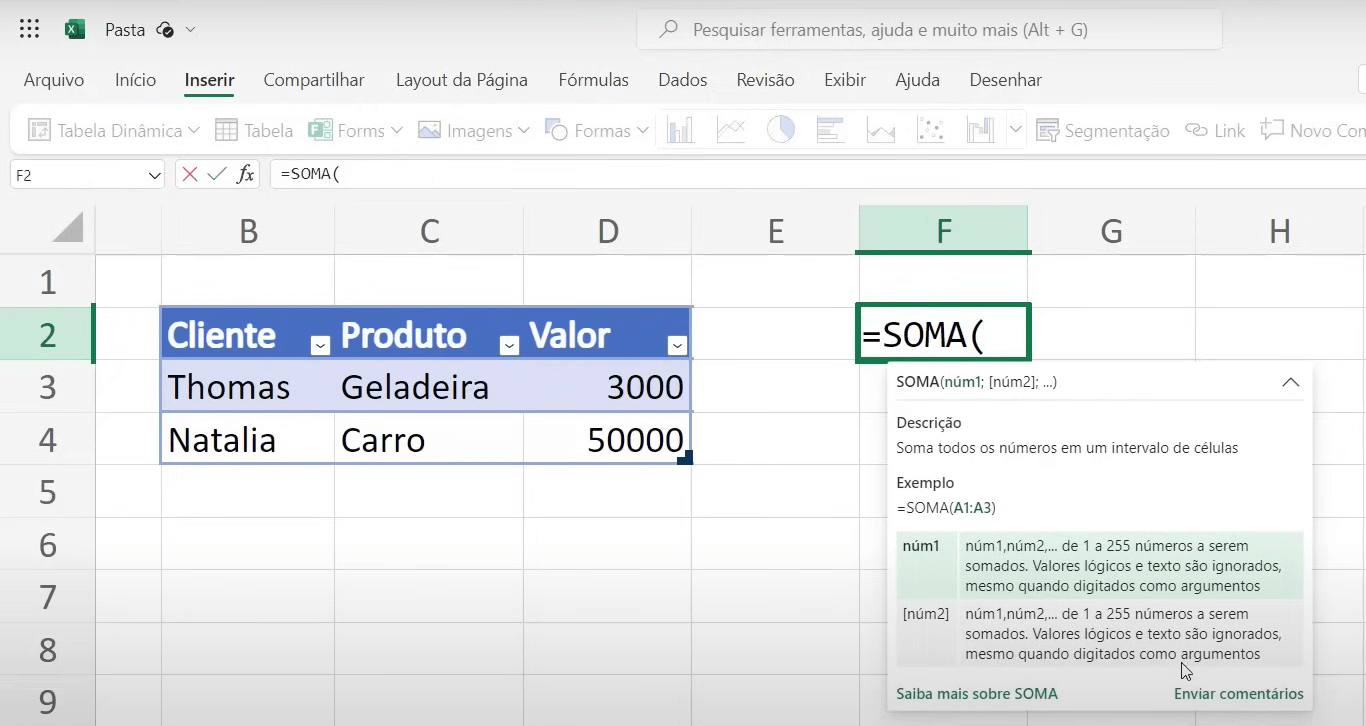The height and width of the screenshot is (726, 1366).
Task: Open the Produto column filter dropdown
Action: 509,345
